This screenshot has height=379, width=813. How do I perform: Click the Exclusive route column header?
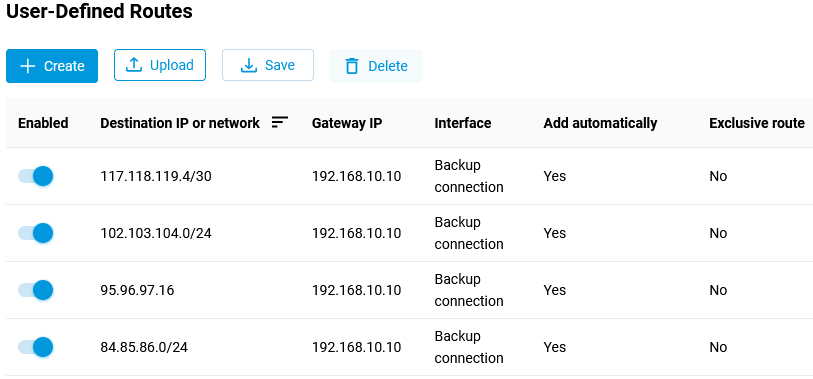[757, 123]
